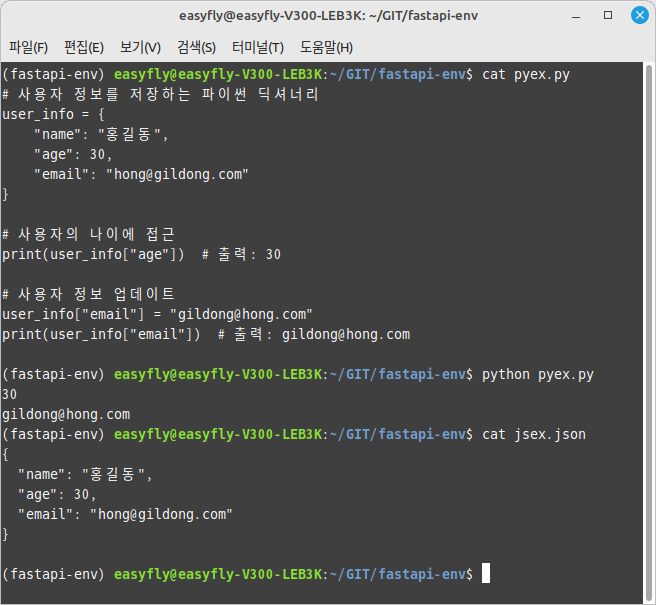Open the 도움말(H) menu
This screenshot has height=605, width=656.
pyautogui.click(x=326, y=47)
